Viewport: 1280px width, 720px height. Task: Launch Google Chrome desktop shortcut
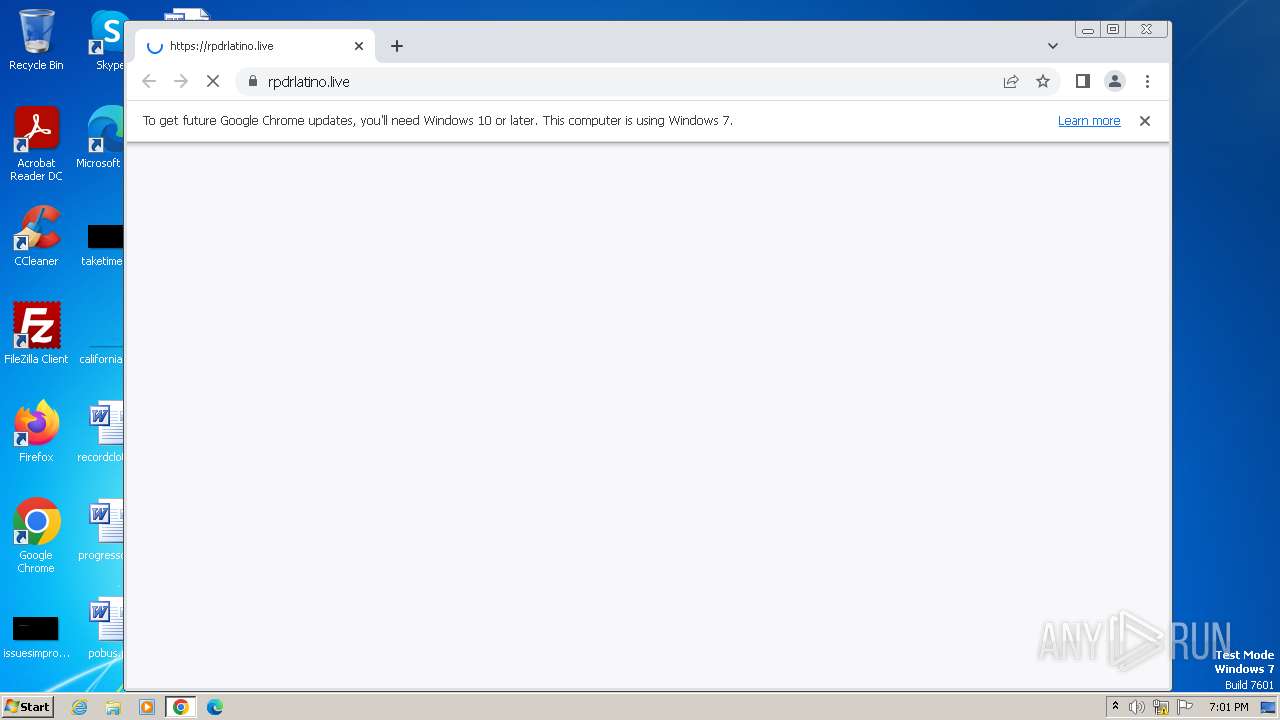tap(36, 535)
